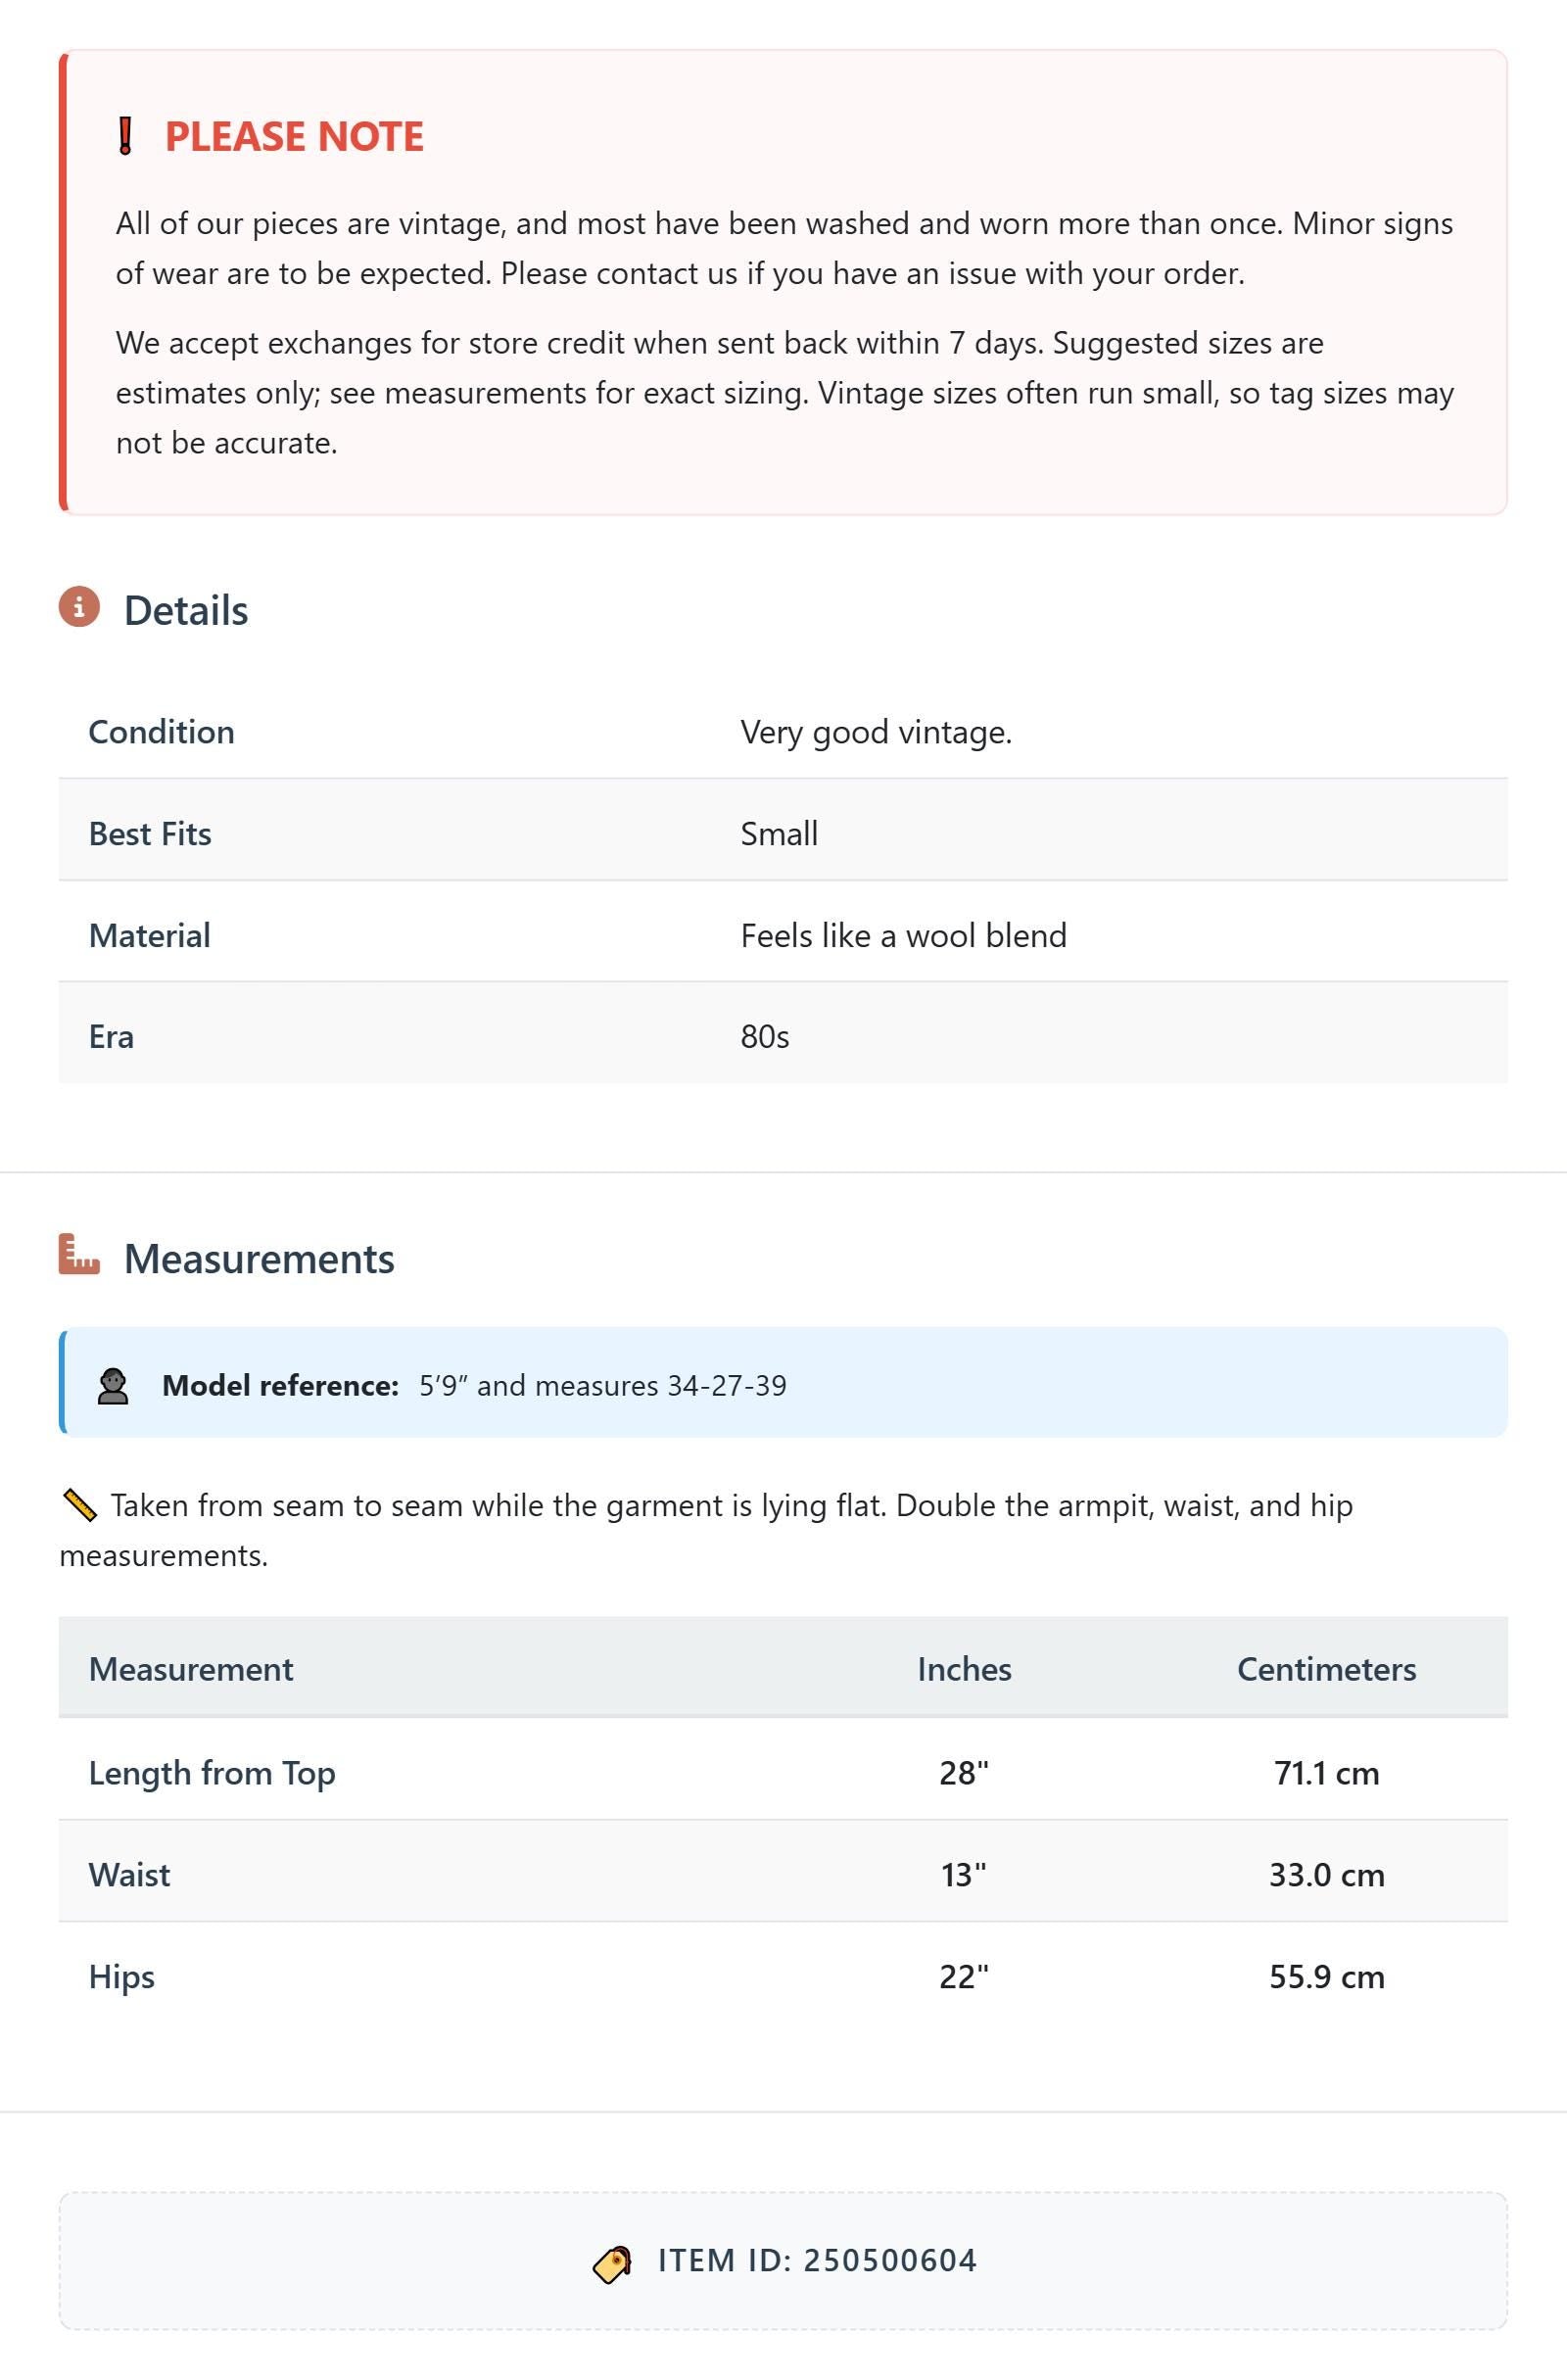The width and height of the screenshot is (1567, 2380).
Task: Click the Model reference label
Action: pos(280,1385)
